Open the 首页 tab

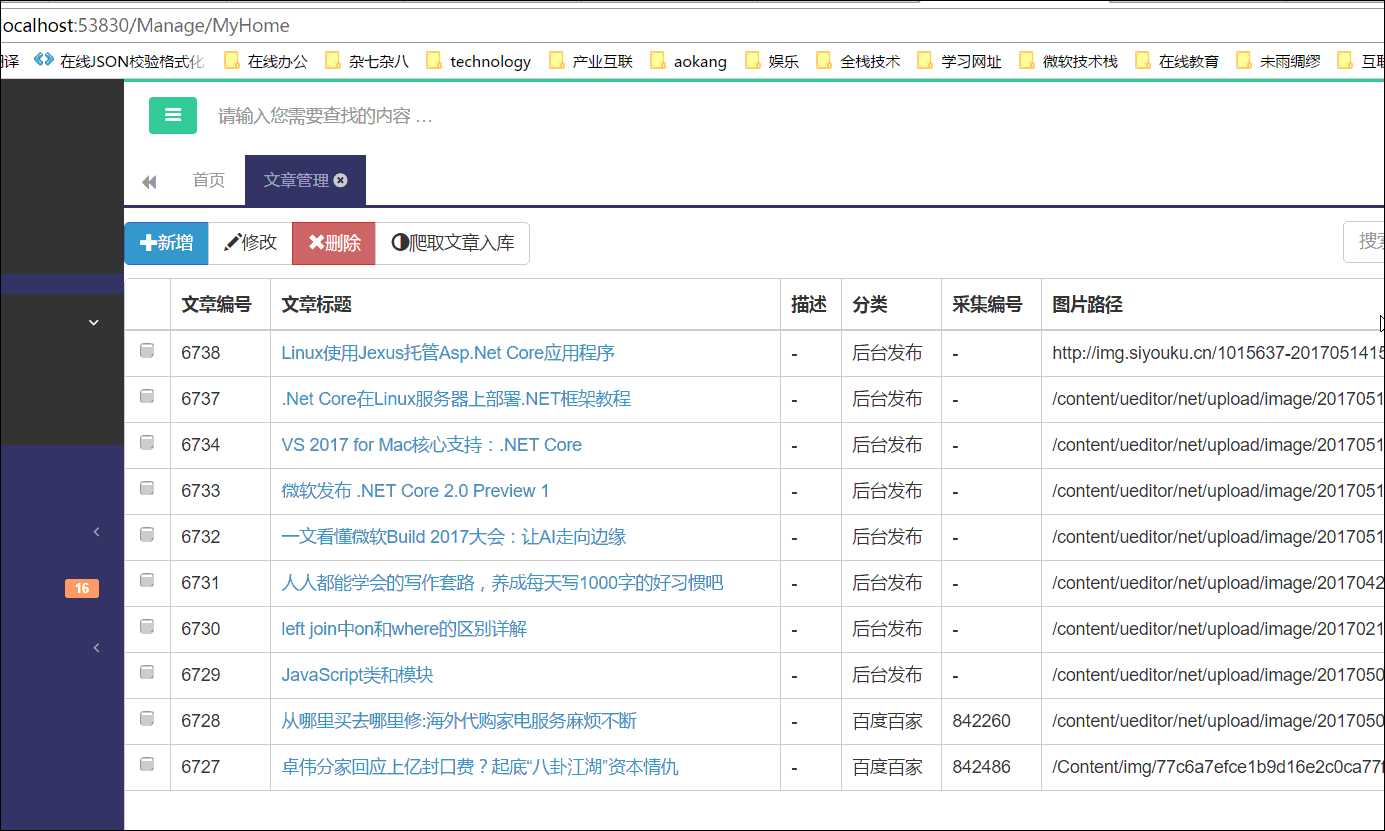tap(208, 180)
